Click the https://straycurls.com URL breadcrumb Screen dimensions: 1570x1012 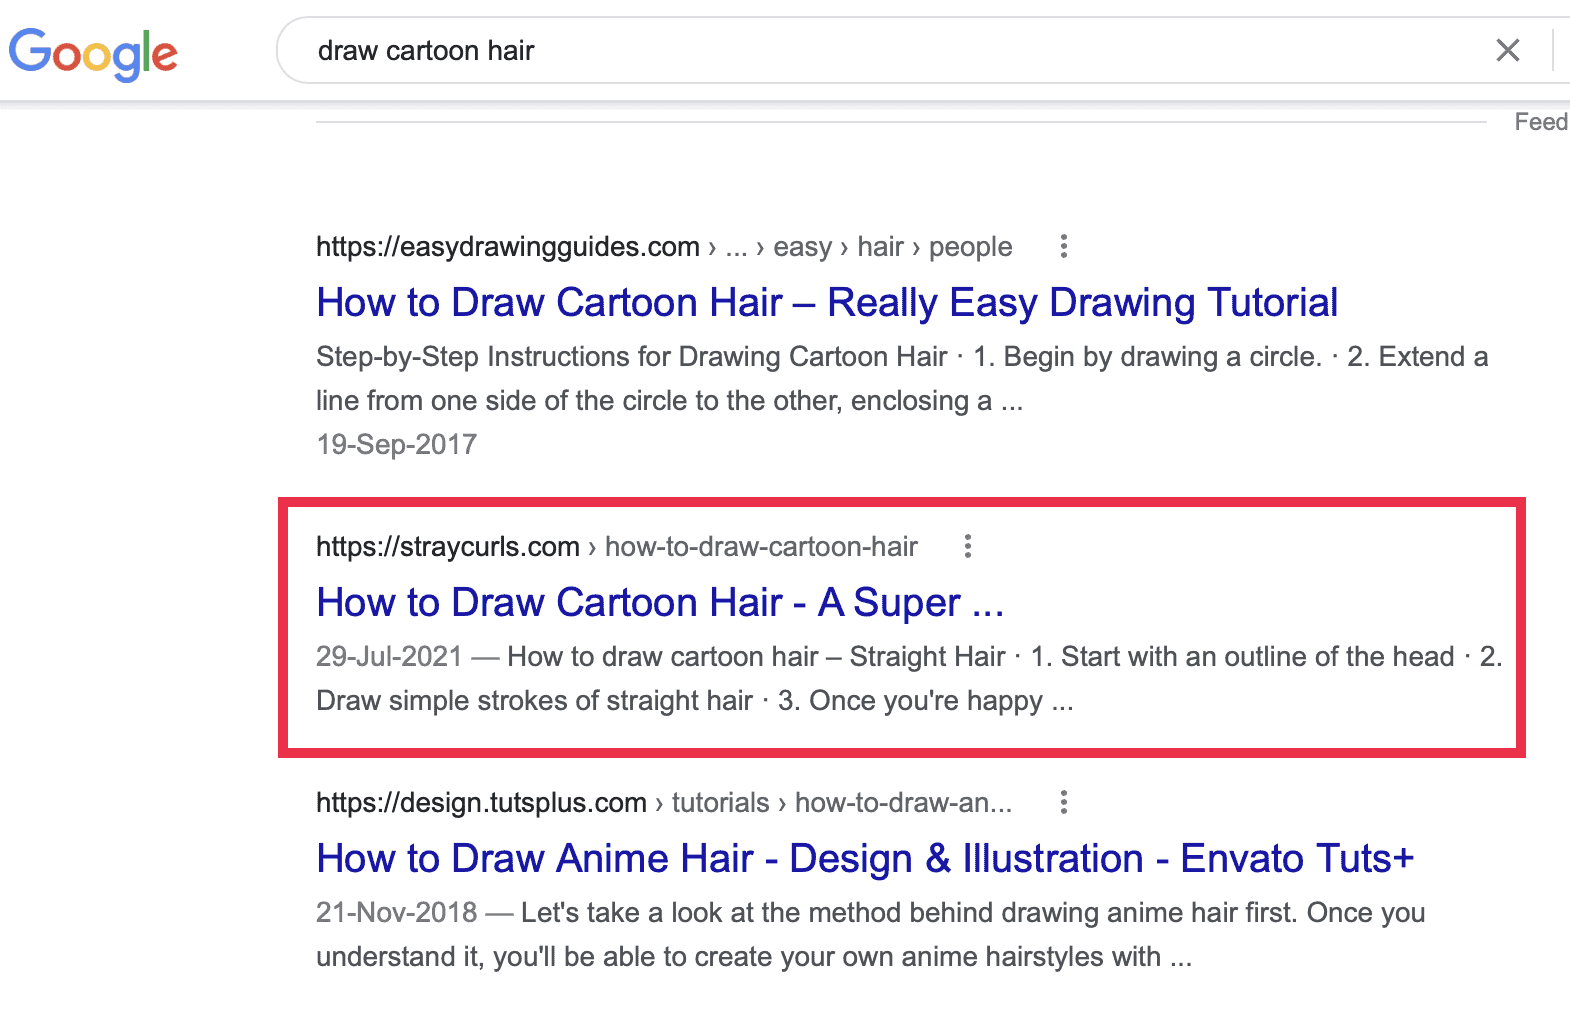[x=617, y=547]
